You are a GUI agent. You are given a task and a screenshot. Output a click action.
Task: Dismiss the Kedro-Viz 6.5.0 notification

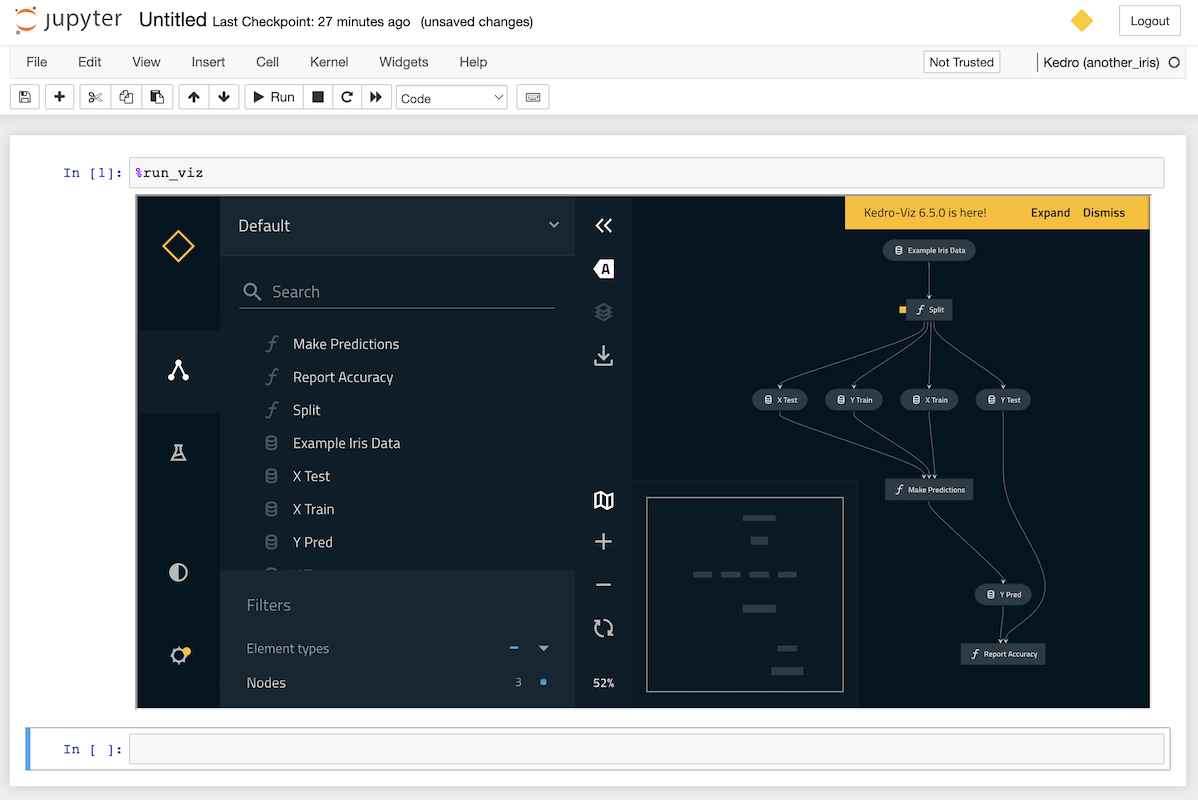tap(1103, 212)
